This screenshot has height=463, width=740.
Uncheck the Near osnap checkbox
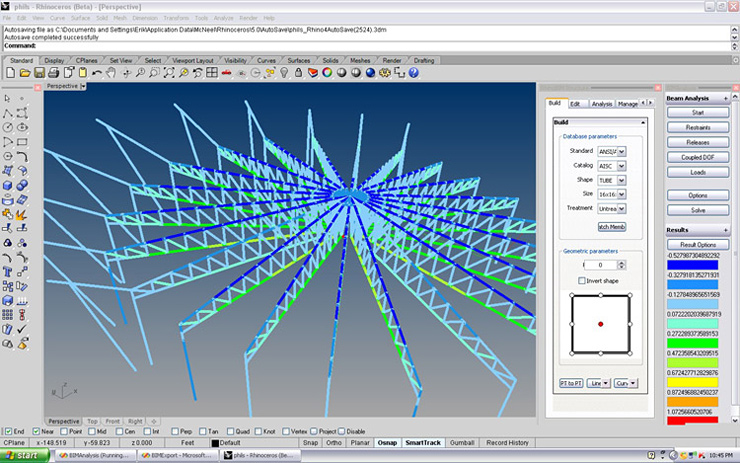click(x=36, y=431)
